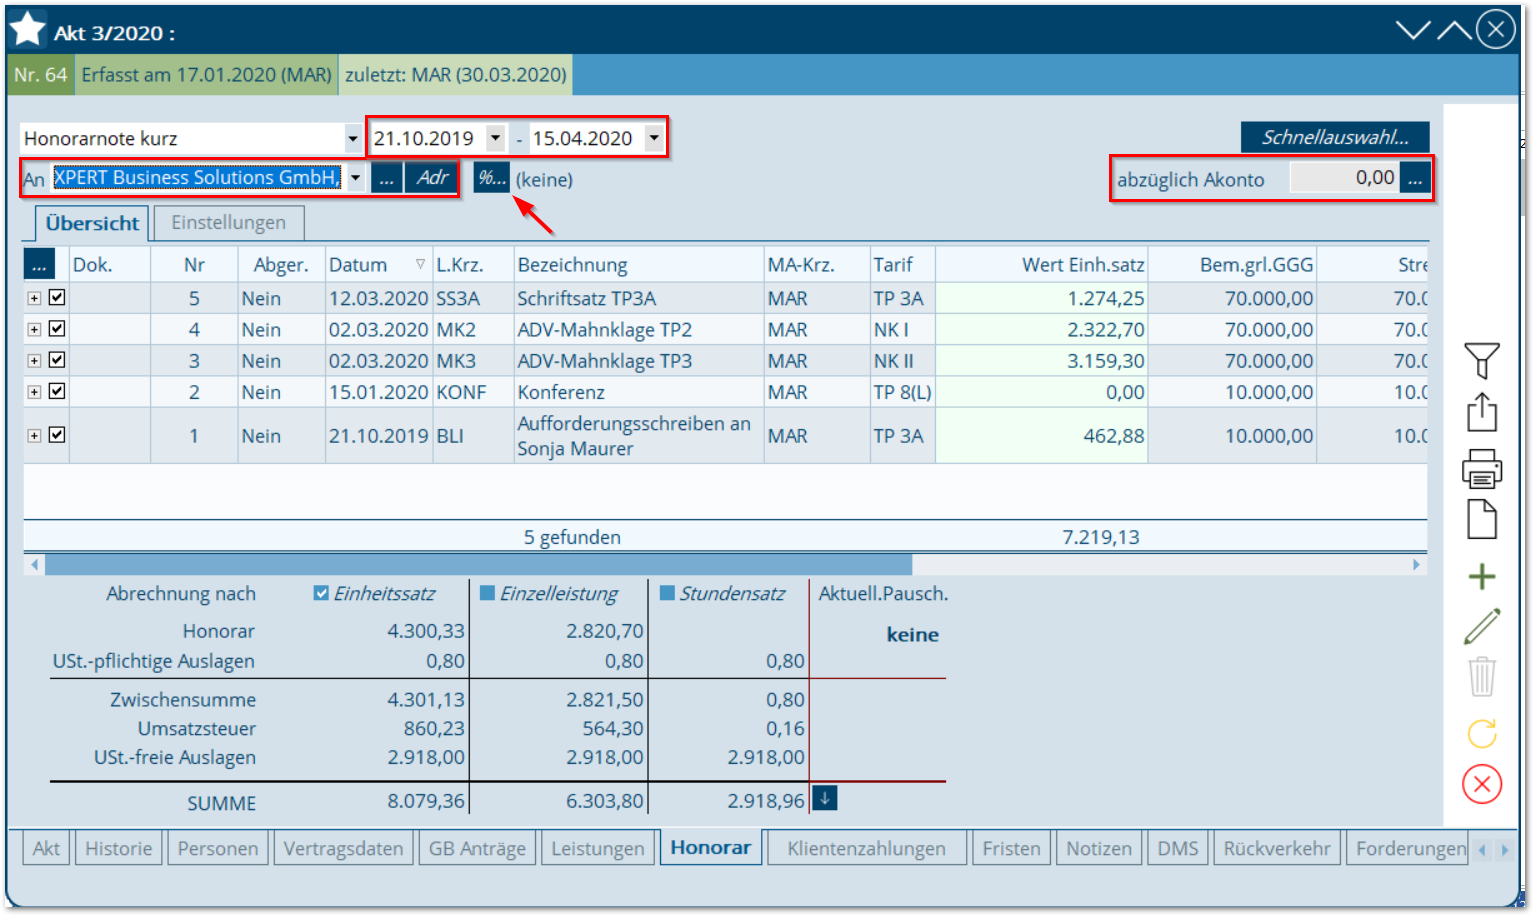Click the new document page icon
The image size is (1534, 916).
(x=1482, y=519)
